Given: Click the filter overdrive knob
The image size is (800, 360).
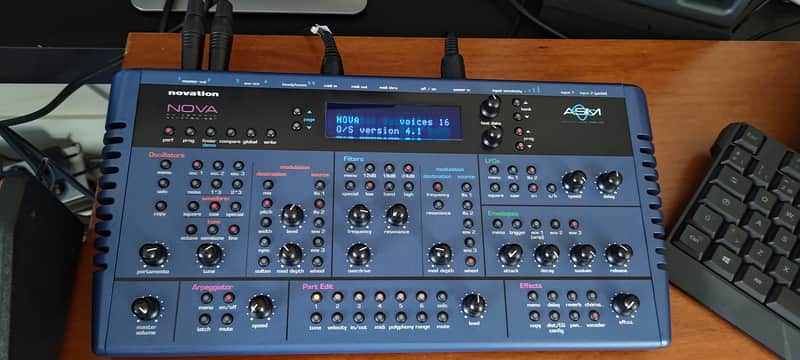Looking at the screenshot, I should click(359, 254).
